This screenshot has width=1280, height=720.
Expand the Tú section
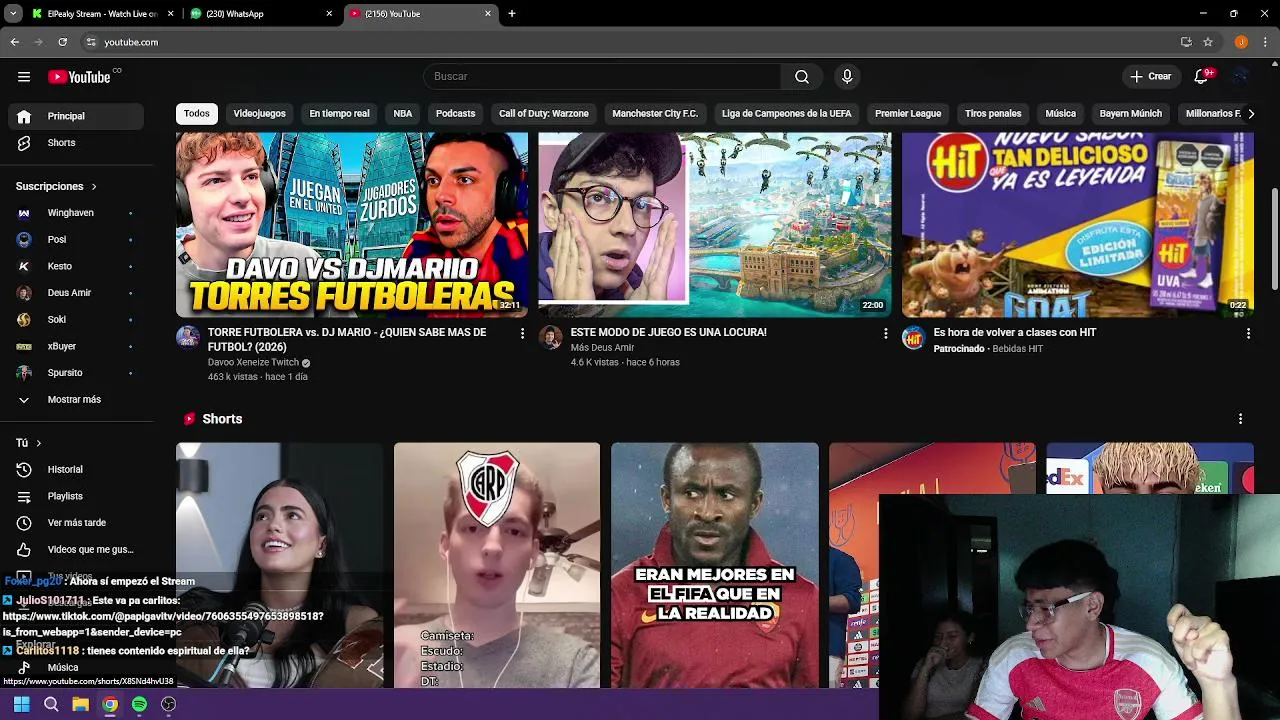click(28, 443)
